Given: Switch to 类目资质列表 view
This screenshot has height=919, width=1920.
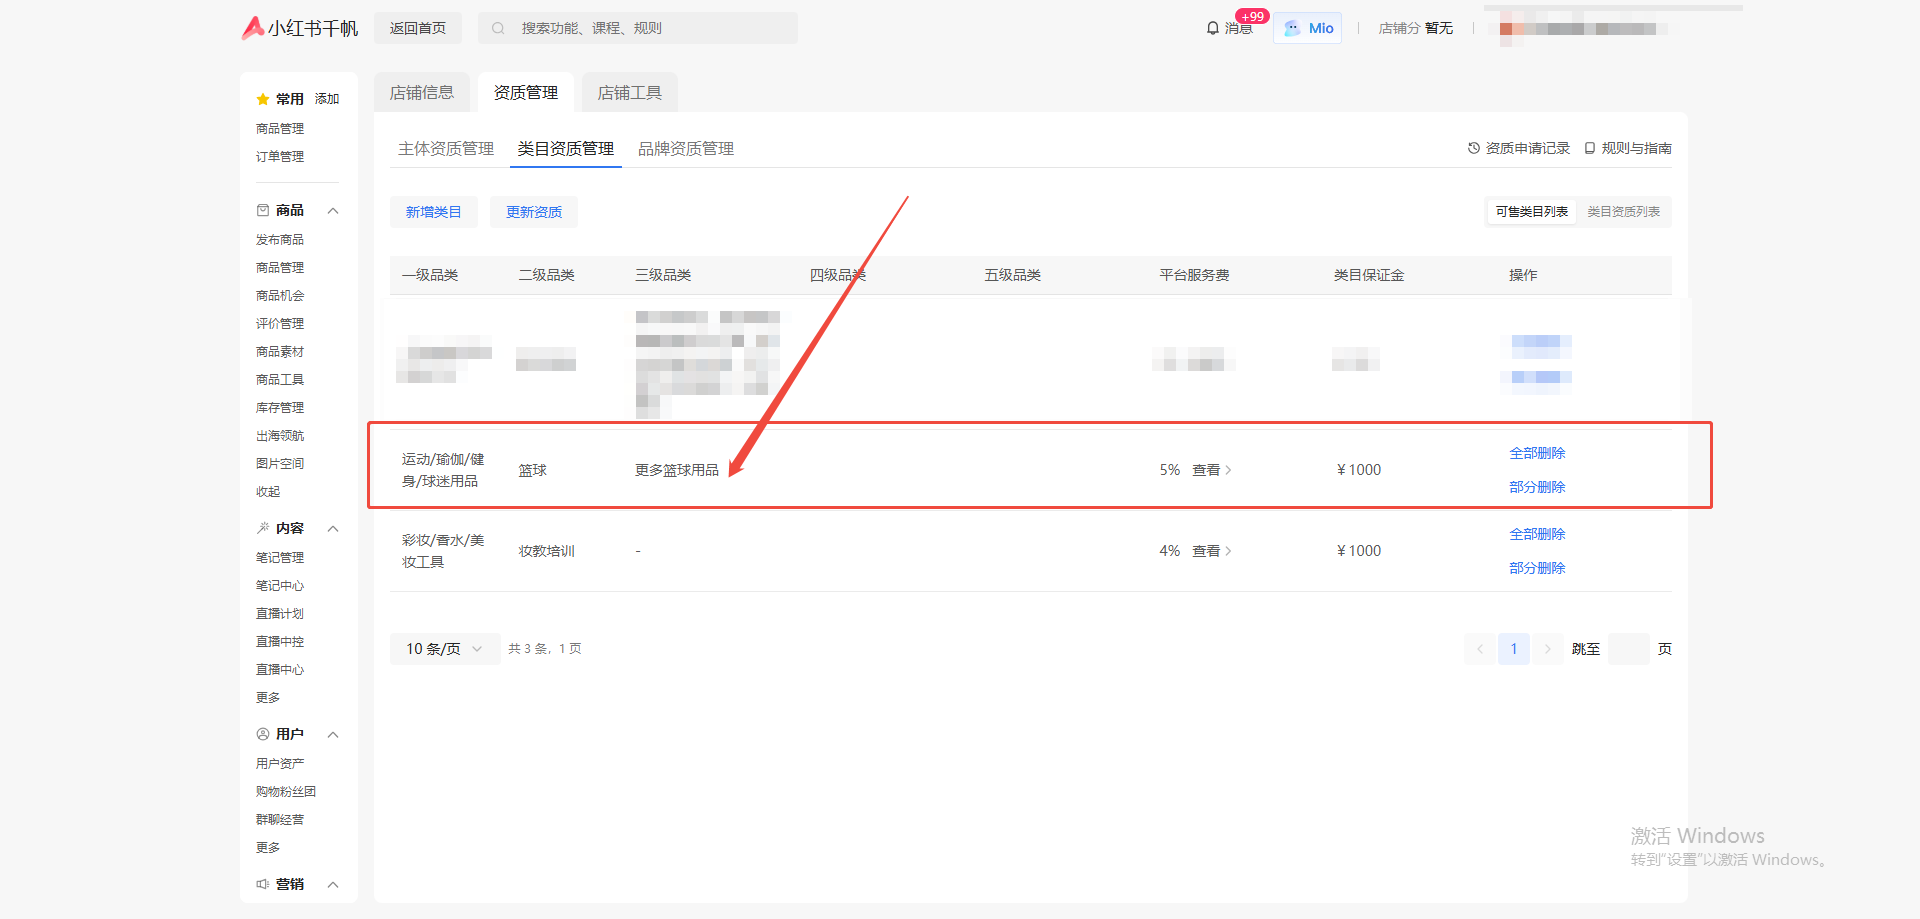Looking at the screenshot, I should pos(1624,212).
